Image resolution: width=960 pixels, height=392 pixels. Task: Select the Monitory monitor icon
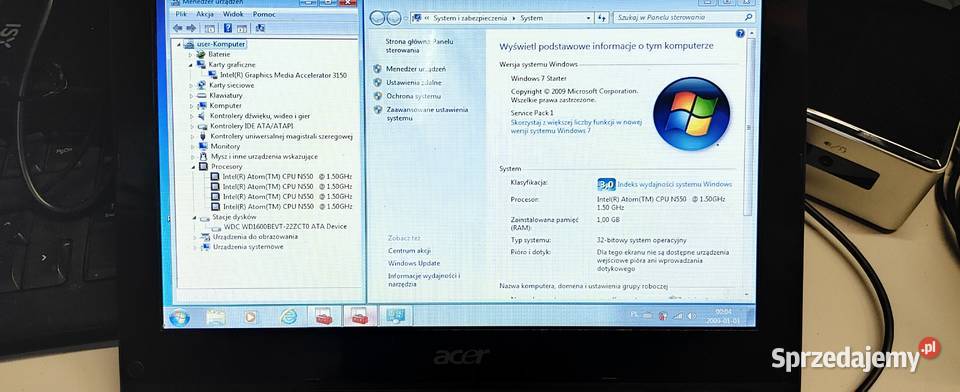(203, 146)
